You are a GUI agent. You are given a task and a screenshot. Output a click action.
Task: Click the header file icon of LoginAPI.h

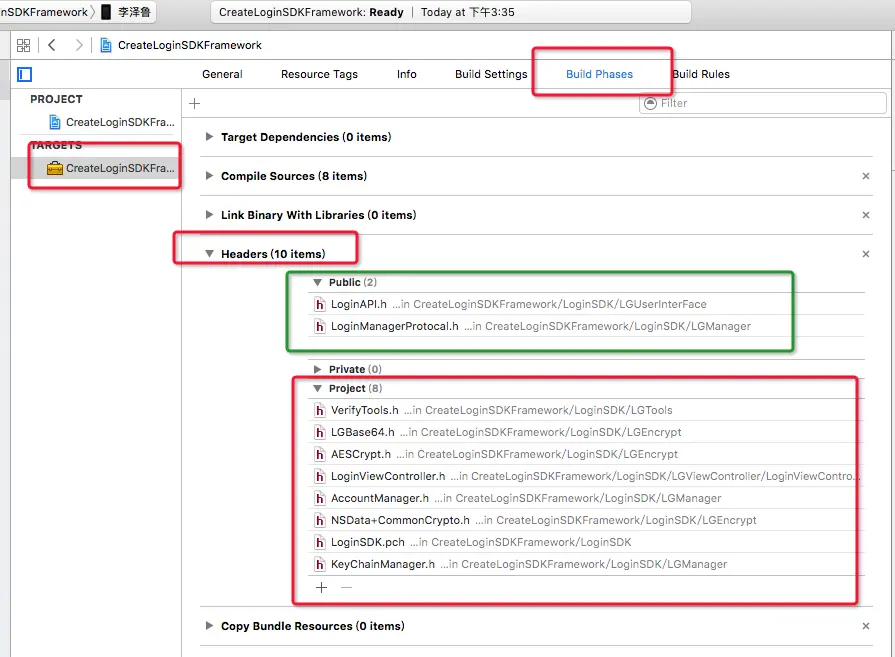coord(320,304)
